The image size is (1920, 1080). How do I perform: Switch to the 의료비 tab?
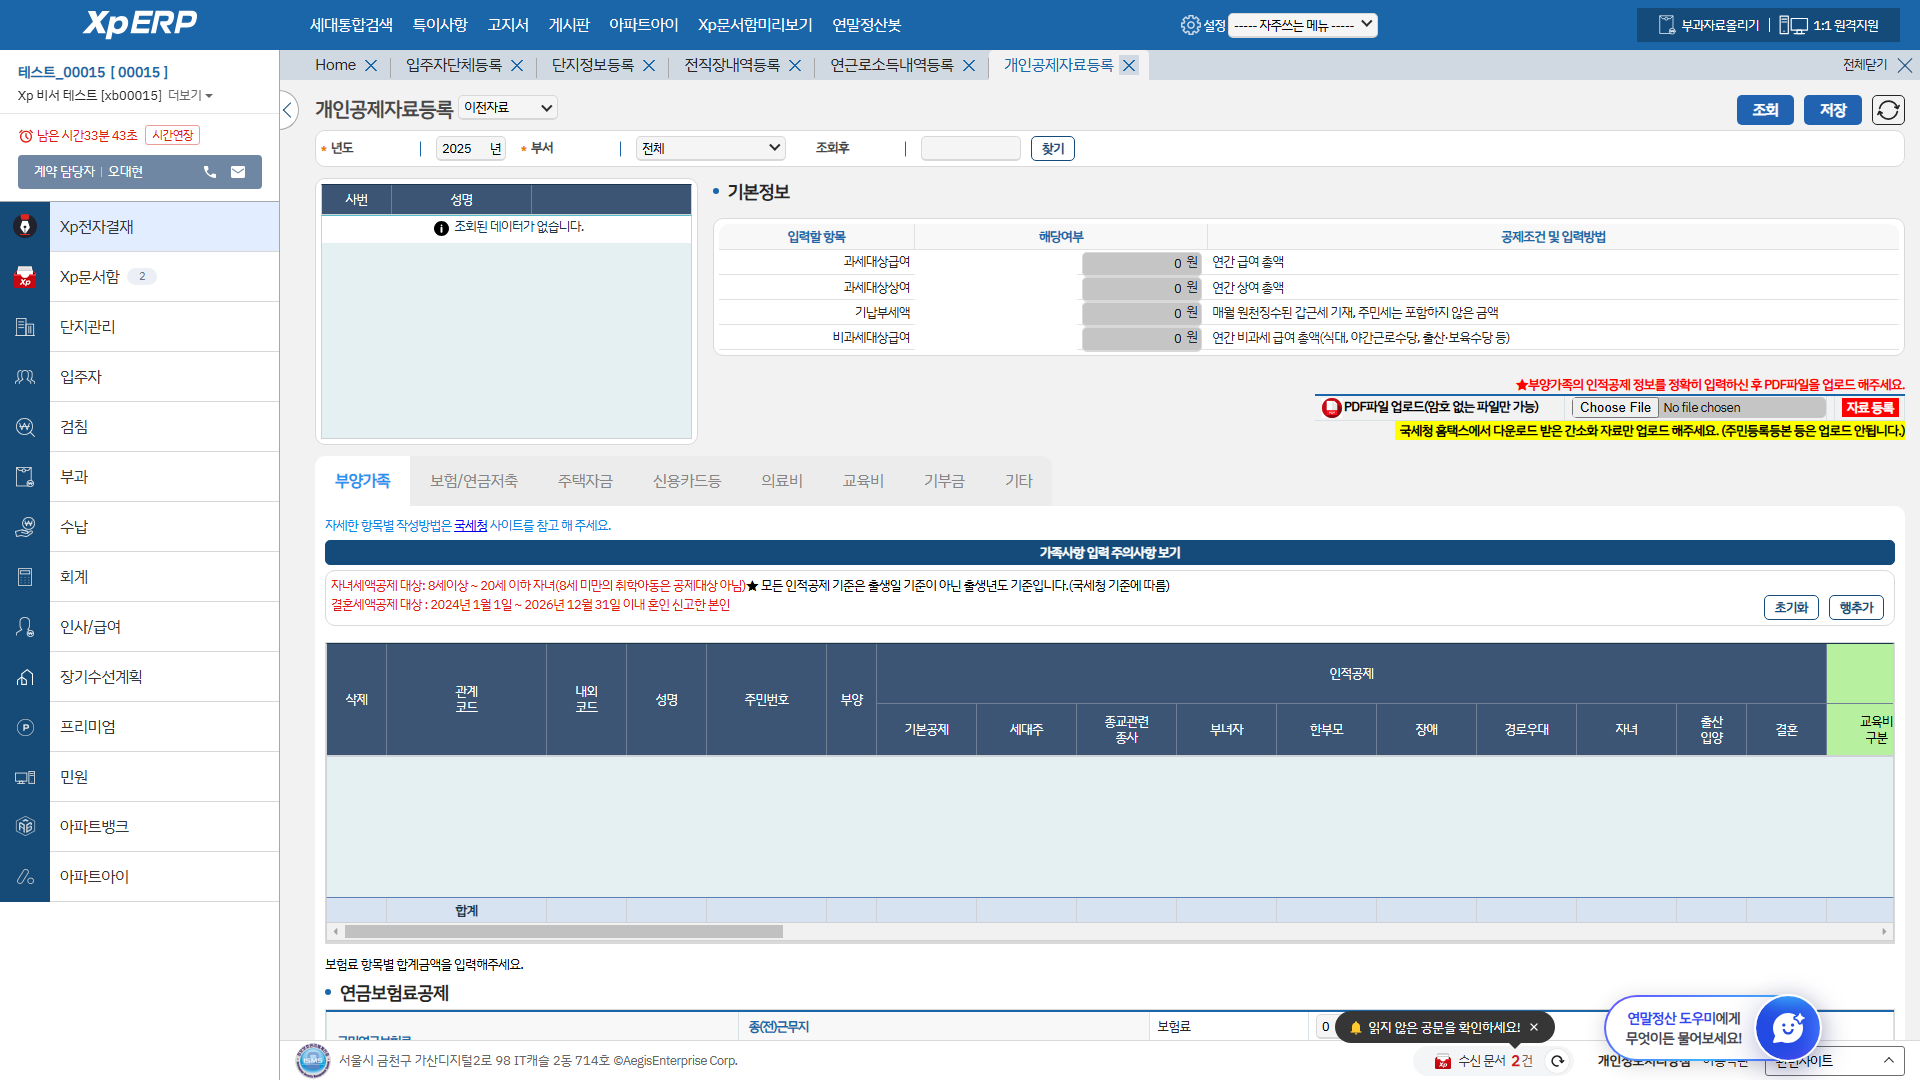click(x=781, y=481)
